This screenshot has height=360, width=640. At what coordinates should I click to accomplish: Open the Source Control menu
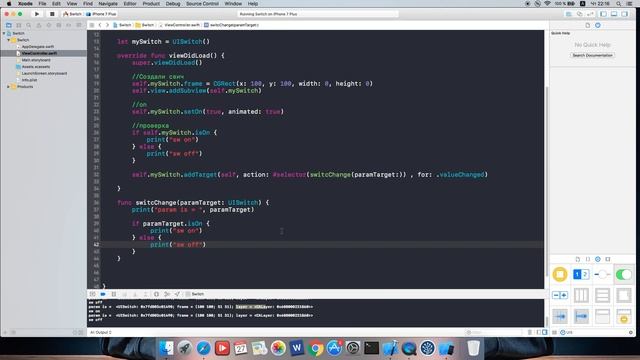(202, 4)
